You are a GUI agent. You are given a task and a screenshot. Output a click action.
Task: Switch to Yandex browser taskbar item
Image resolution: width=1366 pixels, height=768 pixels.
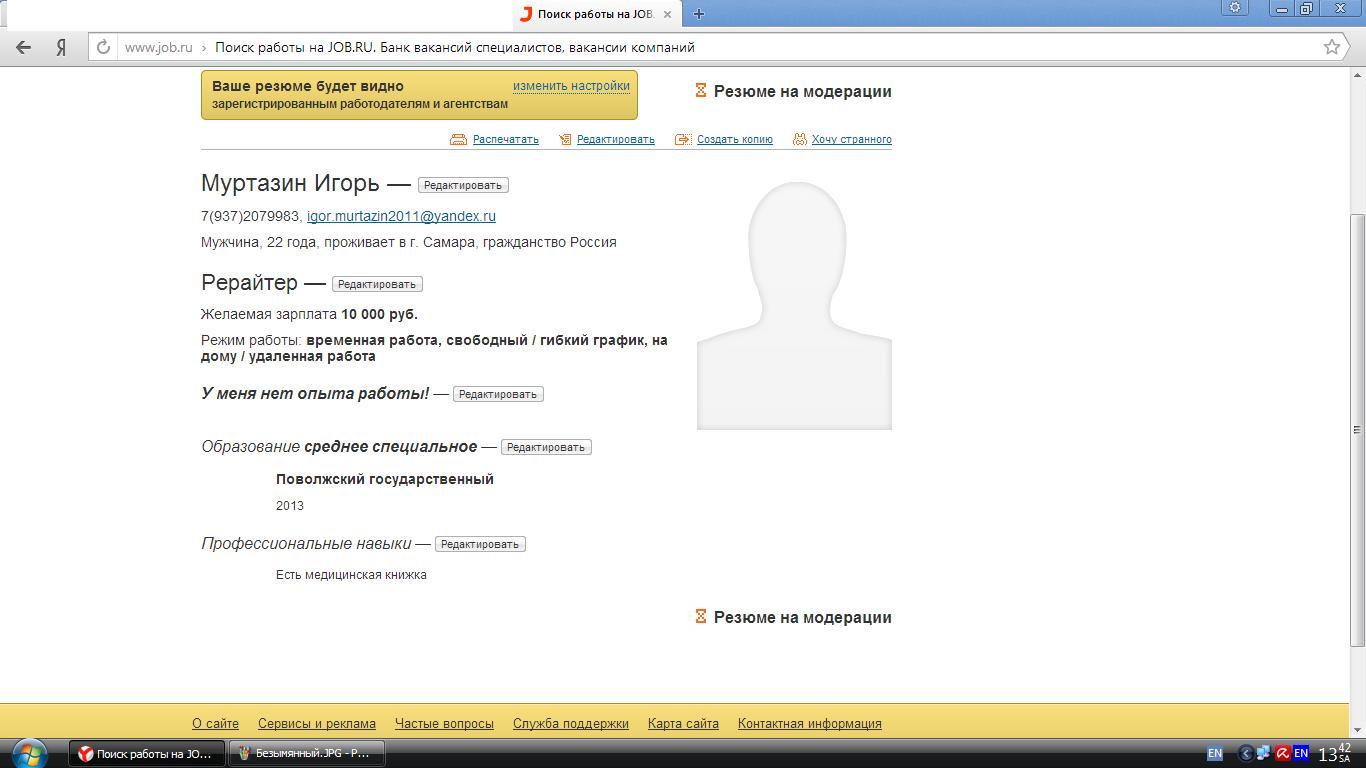(x=147, y=753)
